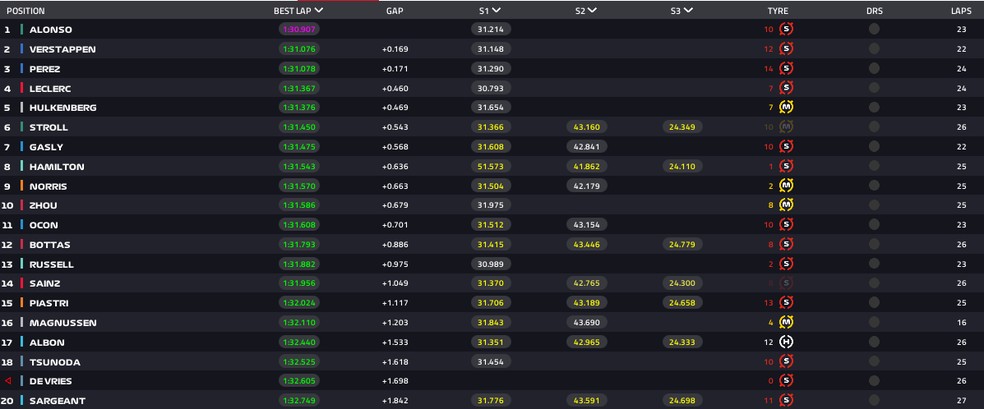This screenshot has height=409, width=984.
Task: Click Bottas's S3 time 24.779
Action: (682, 244)
